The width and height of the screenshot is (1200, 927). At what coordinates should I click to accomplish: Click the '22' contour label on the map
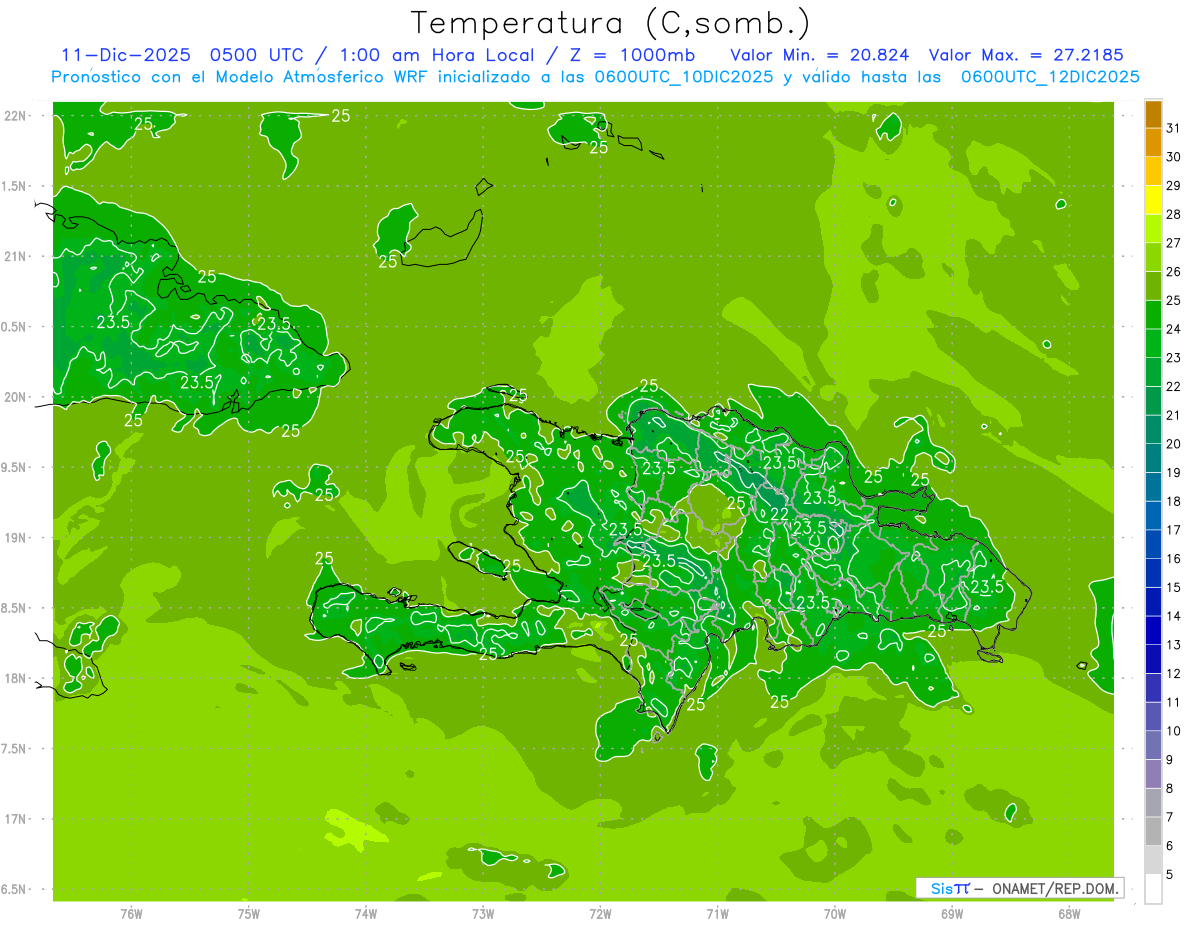(779, 514)
